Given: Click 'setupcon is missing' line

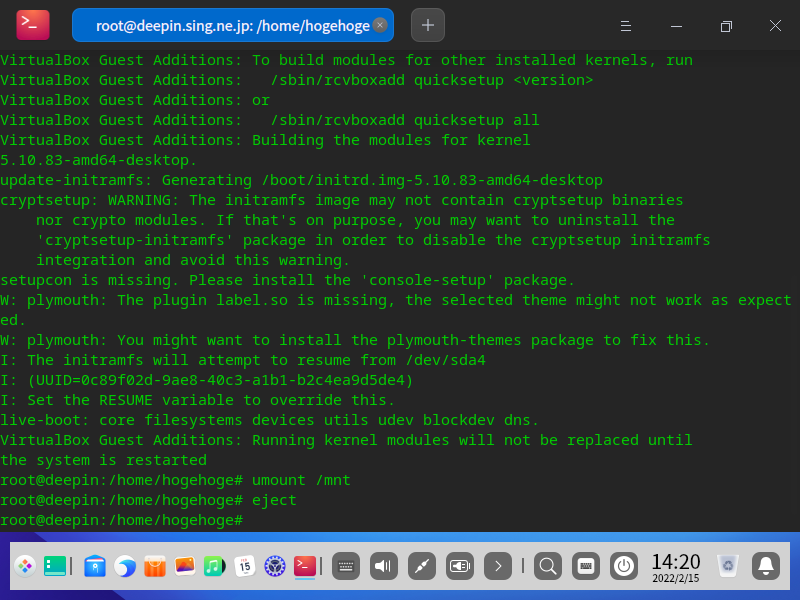Looking at the screenshot, I should (x=287, y=280).
